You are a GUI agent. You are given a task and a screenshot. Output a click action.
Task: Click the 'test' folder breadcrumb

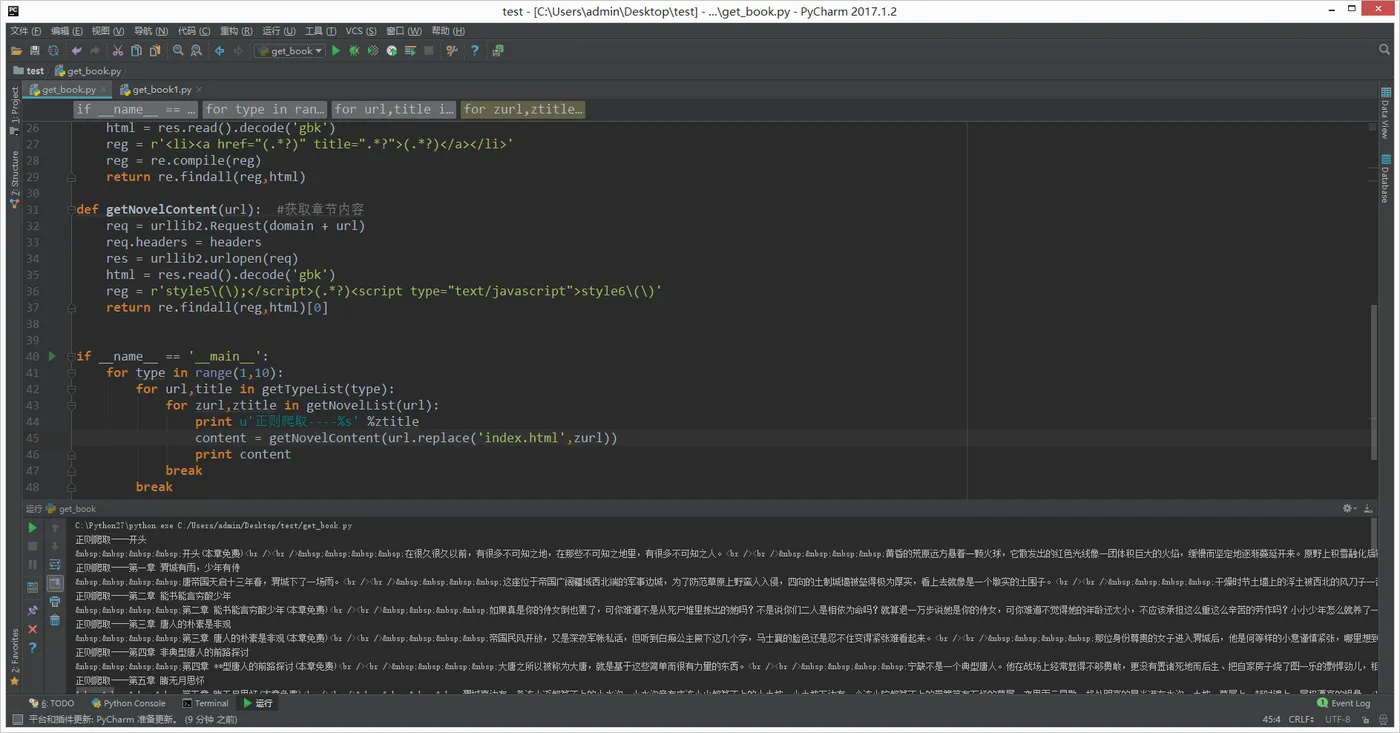(x=29, y=71)
